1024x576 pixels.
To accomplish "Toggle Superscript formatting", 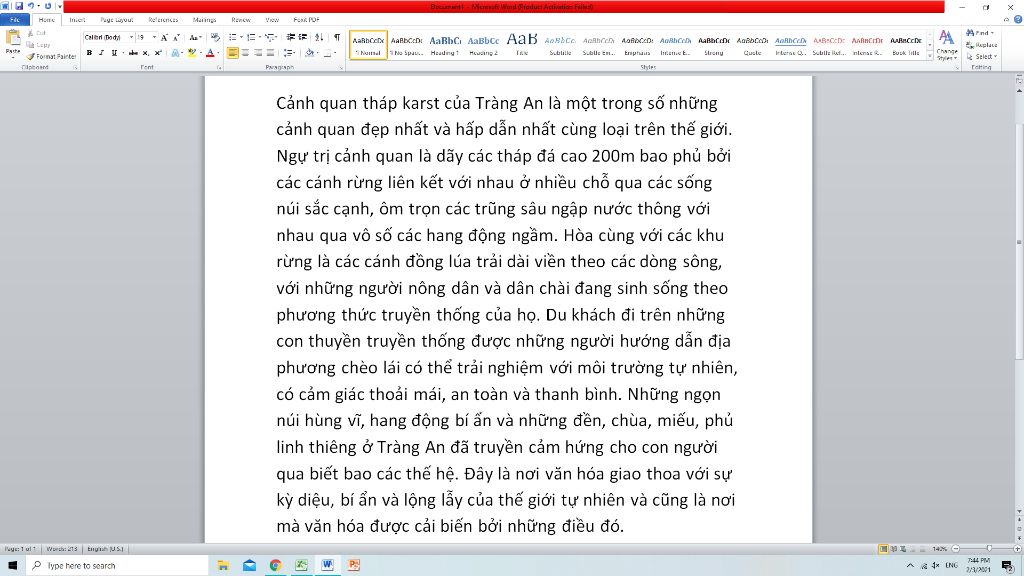I will (x=158, y=53).
